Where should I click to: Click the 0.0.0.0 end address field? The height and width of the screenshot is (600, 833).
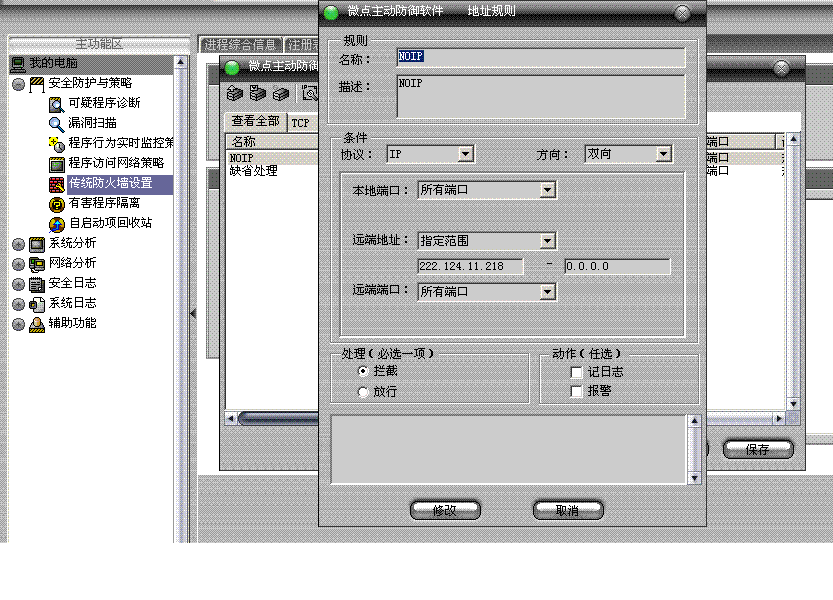pyautogui.click(x=617, y=267)
